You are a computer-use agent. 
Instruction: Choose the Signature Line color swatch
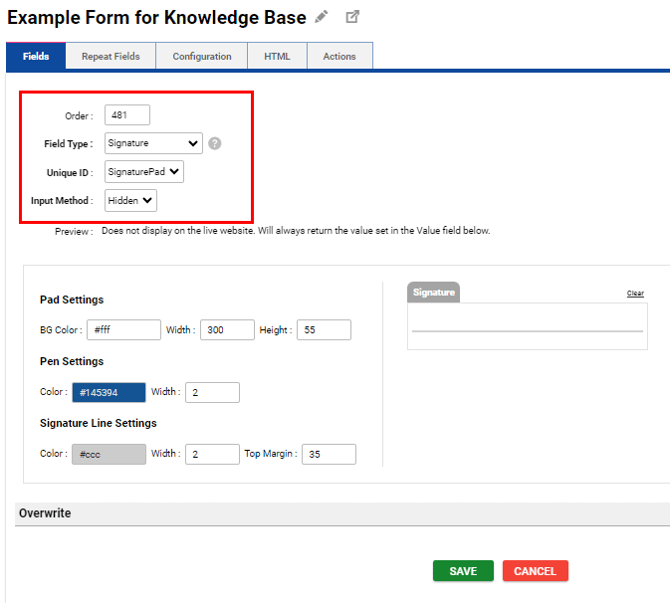click(x=109, y=454)
